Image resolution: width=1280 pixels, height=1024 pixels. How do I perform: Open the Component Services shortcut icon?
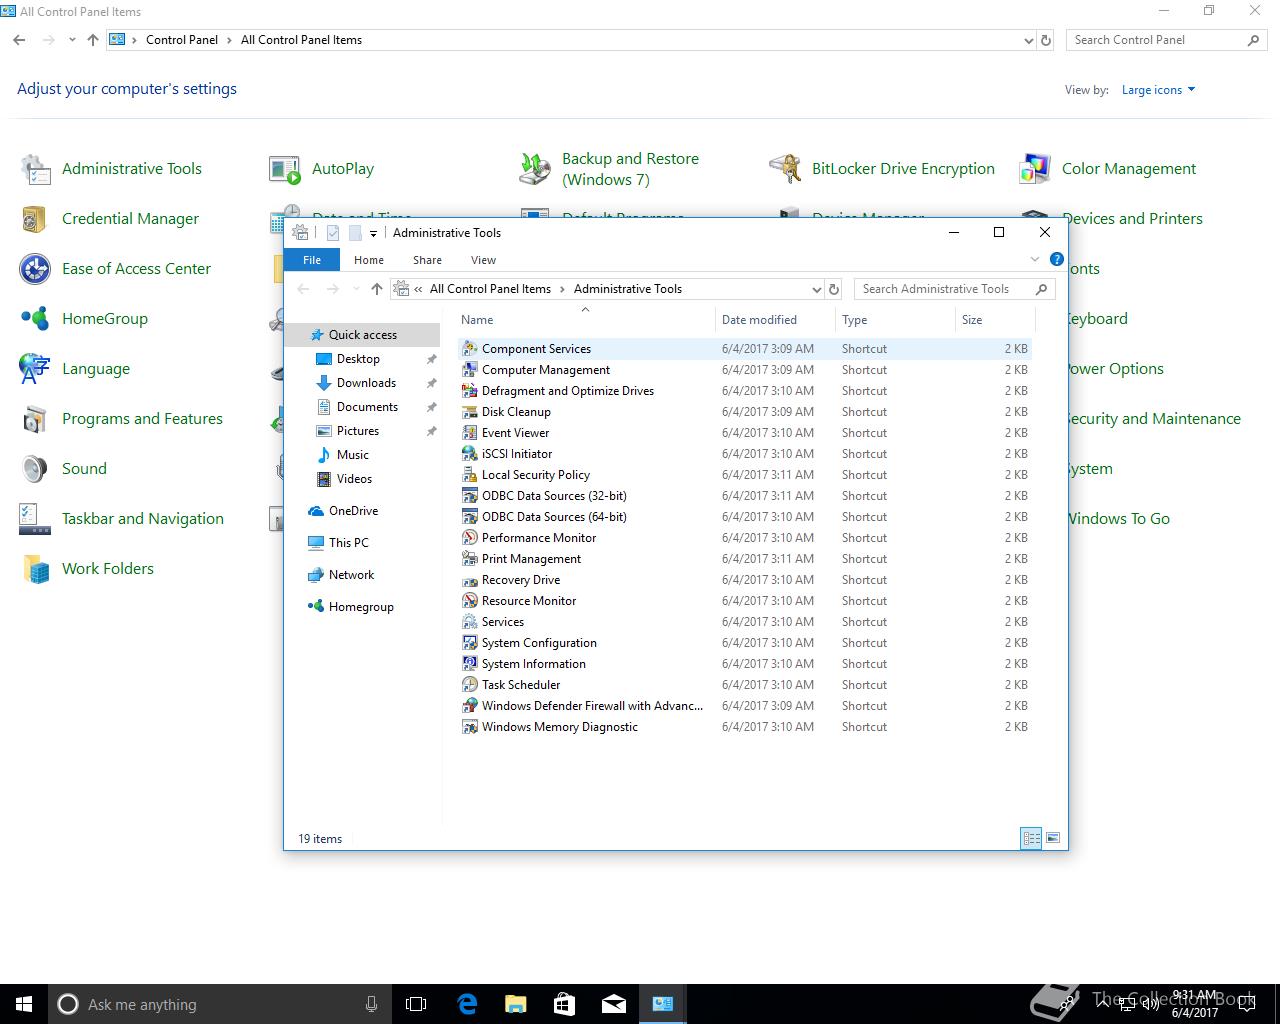click(469, 349)
